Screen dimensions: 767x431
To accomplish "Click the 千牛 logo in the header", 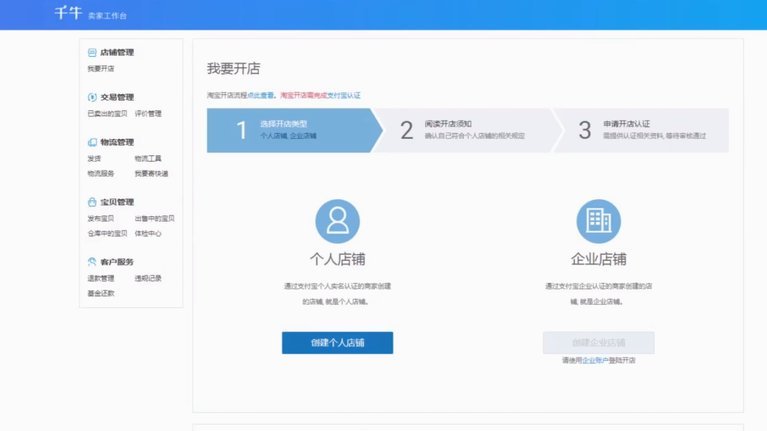I will [68, 13].
